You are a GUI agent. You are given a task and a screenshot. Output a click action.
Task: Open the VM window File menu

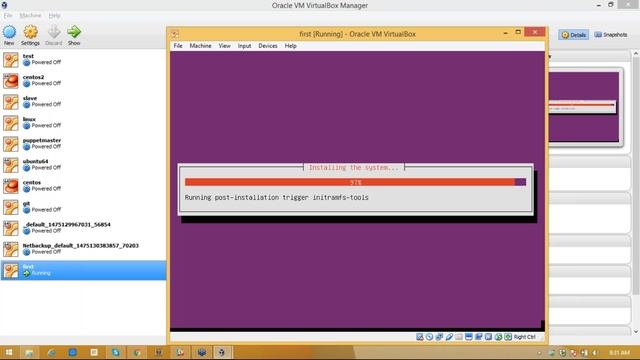click(x=178, y=46)
